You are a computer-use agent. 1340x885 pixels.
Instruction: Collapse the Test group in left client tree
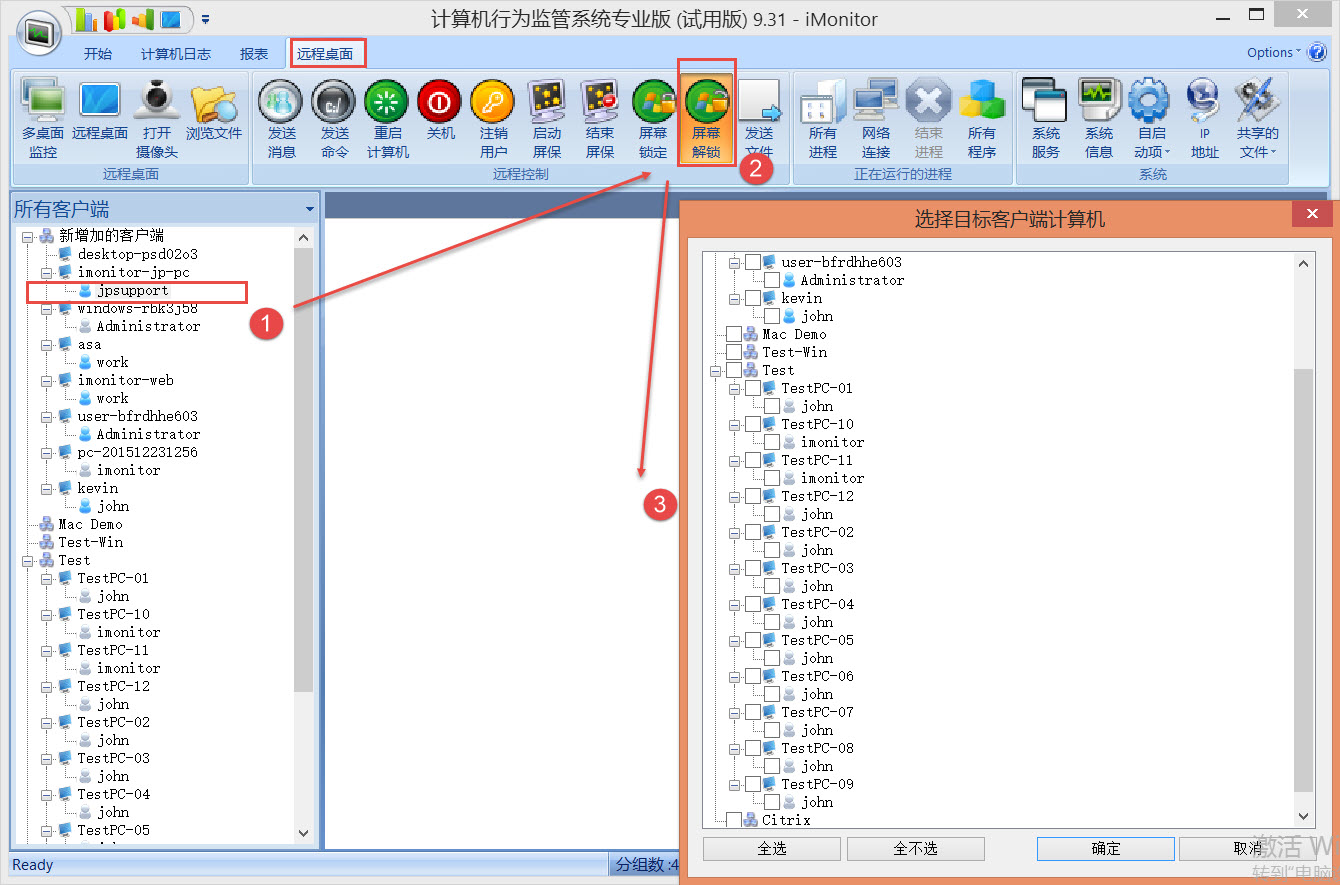click(27, 560)
